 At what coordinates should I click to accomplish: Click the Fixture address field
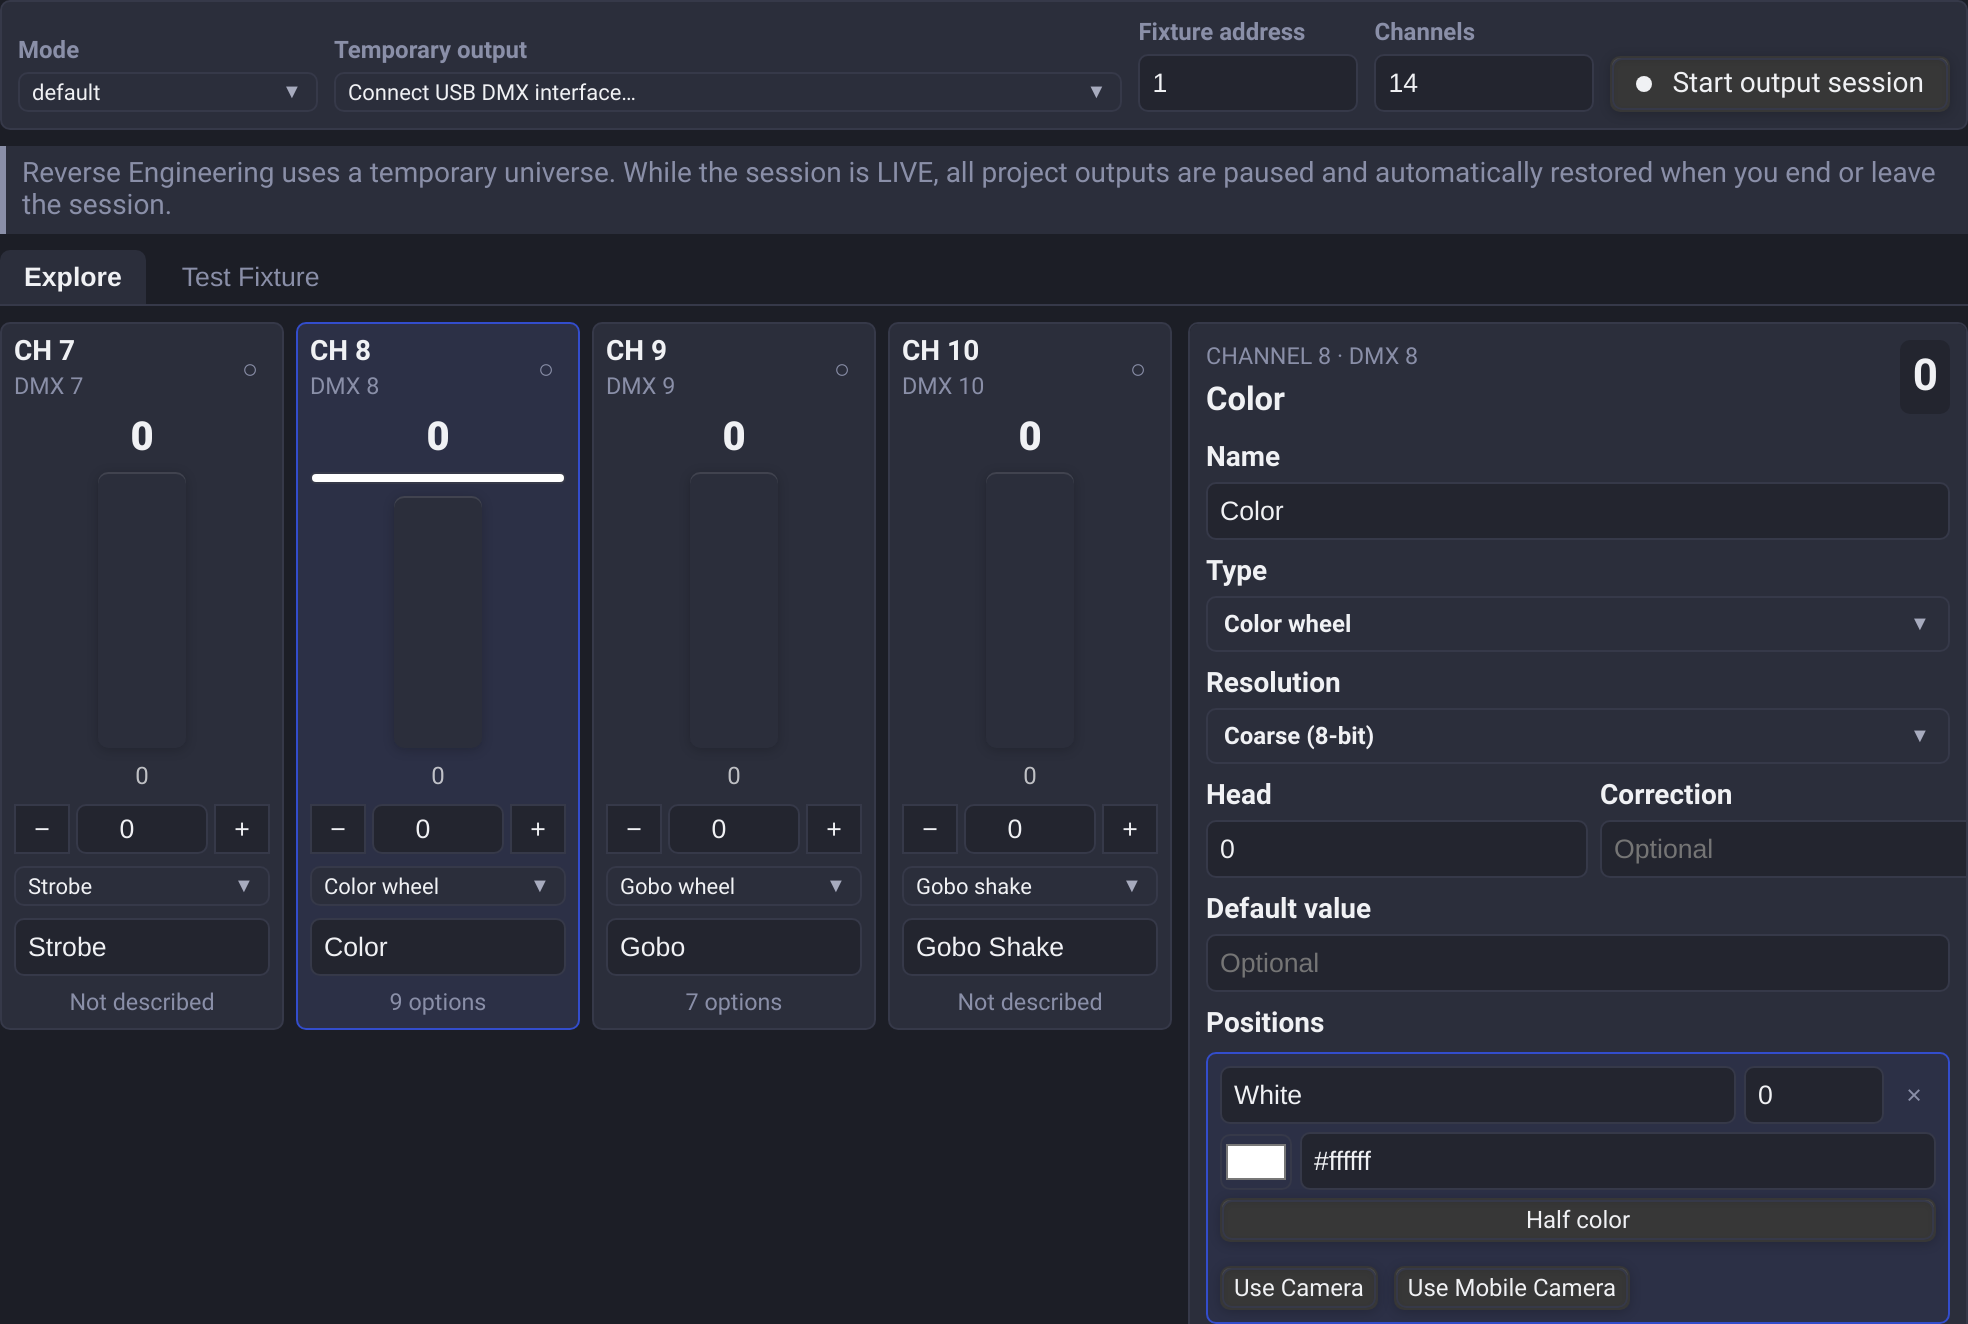click(x=1247, y=83)
